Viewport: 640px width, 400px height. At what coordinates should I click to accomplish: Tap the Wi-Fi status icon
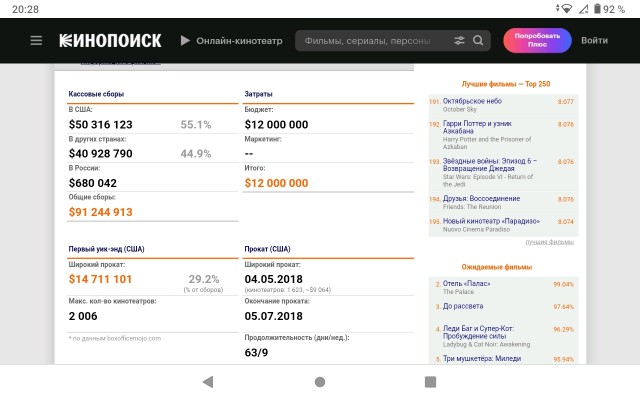[567, 9]
